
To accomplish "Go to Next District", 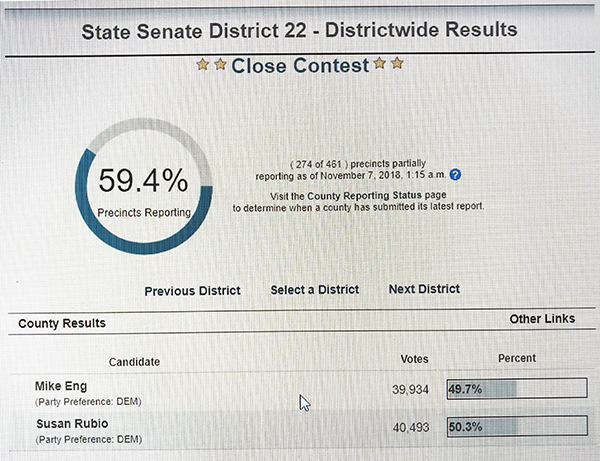I will click(424, 289).
